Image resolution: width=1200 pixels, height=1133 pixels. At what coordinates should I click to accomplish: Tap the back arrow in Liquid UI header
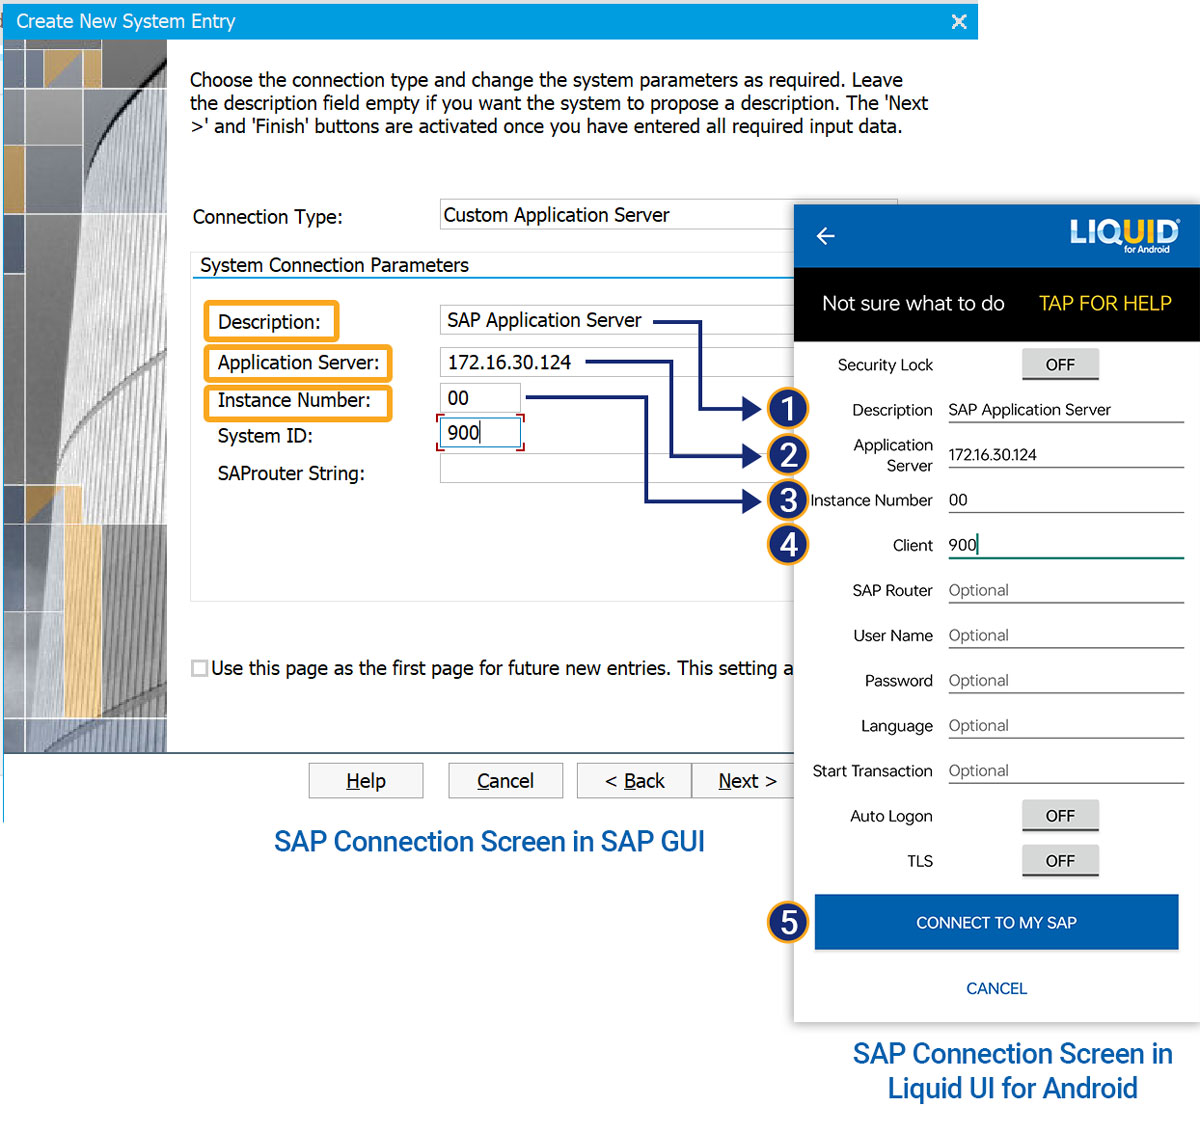825,236
